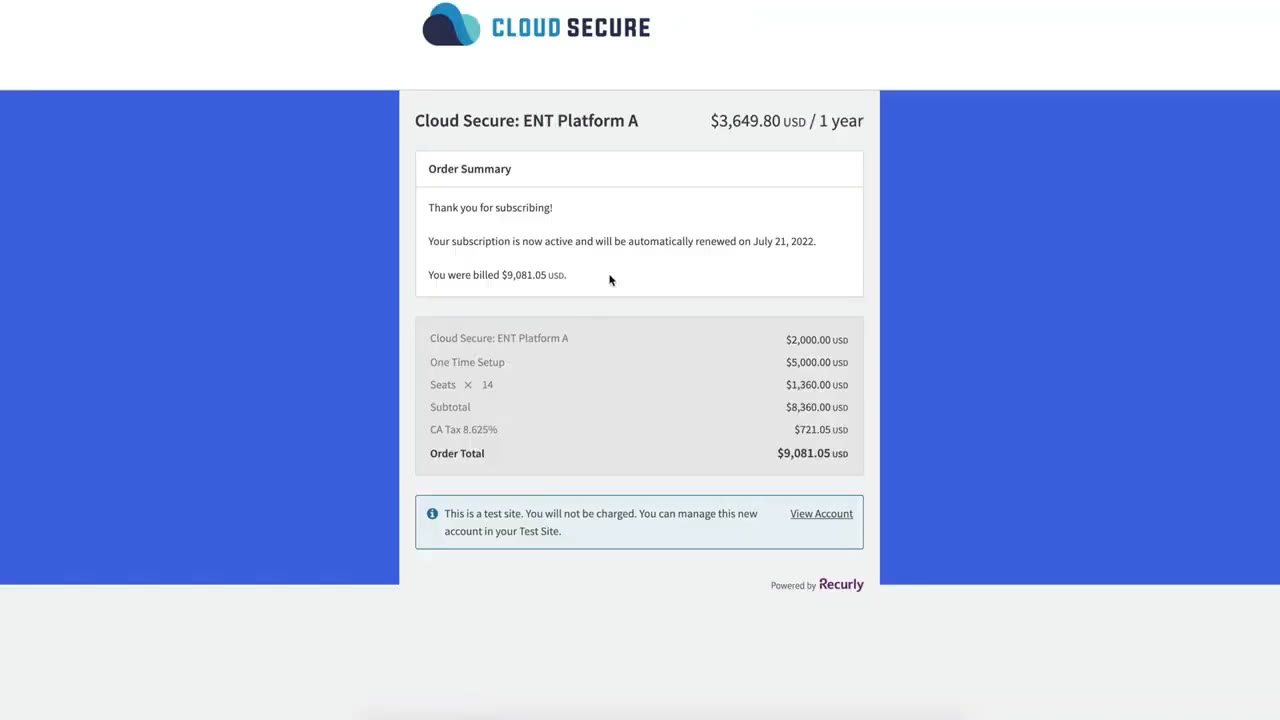Select the plan title Cloud Secure: ENT Platform A
Screen dimensions: 1280x720
point(526,121)
